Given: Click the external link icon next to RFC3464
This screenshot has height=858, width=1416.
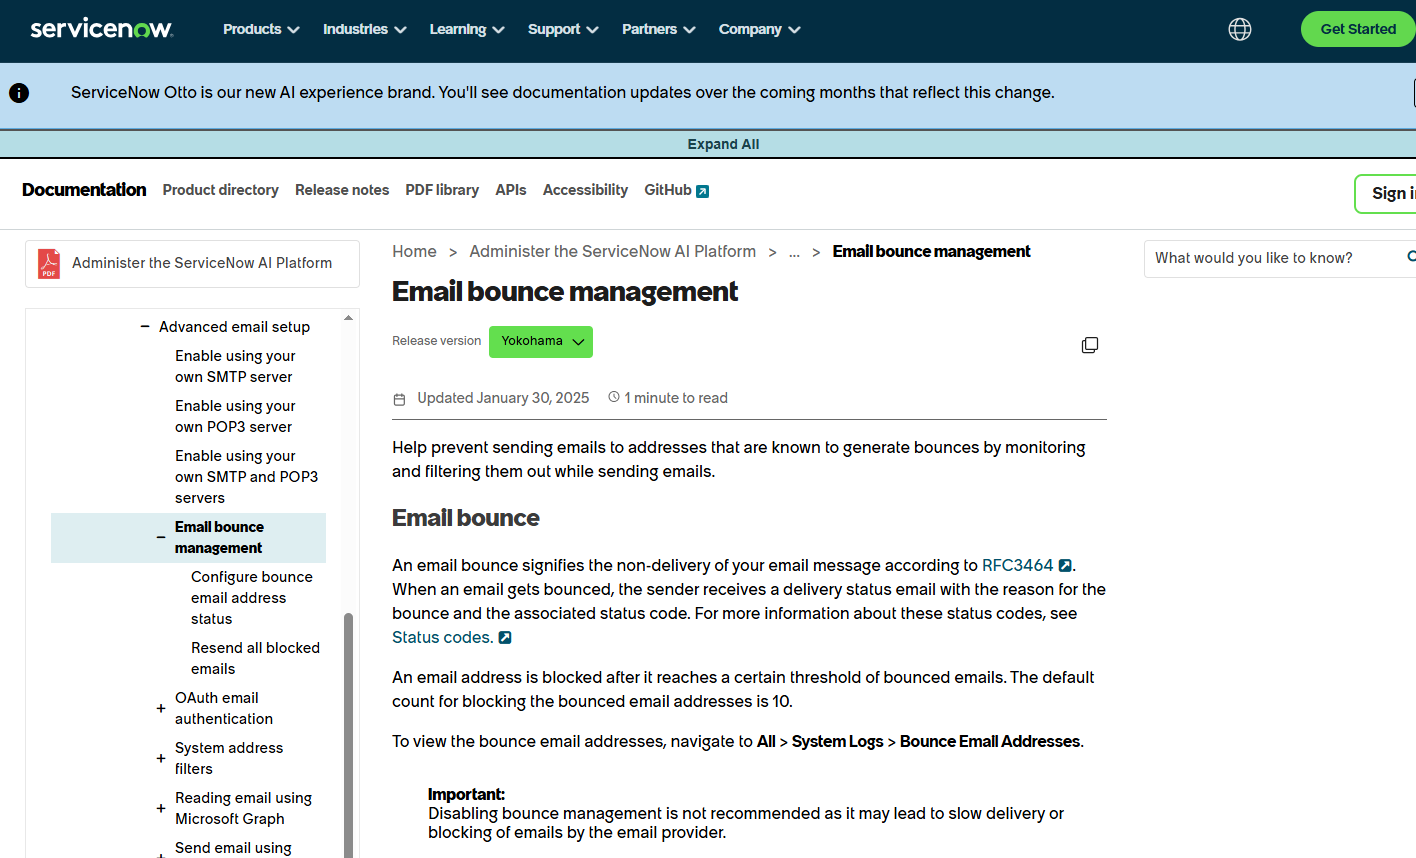Looking at the screenshot, I should point(1065,566).
